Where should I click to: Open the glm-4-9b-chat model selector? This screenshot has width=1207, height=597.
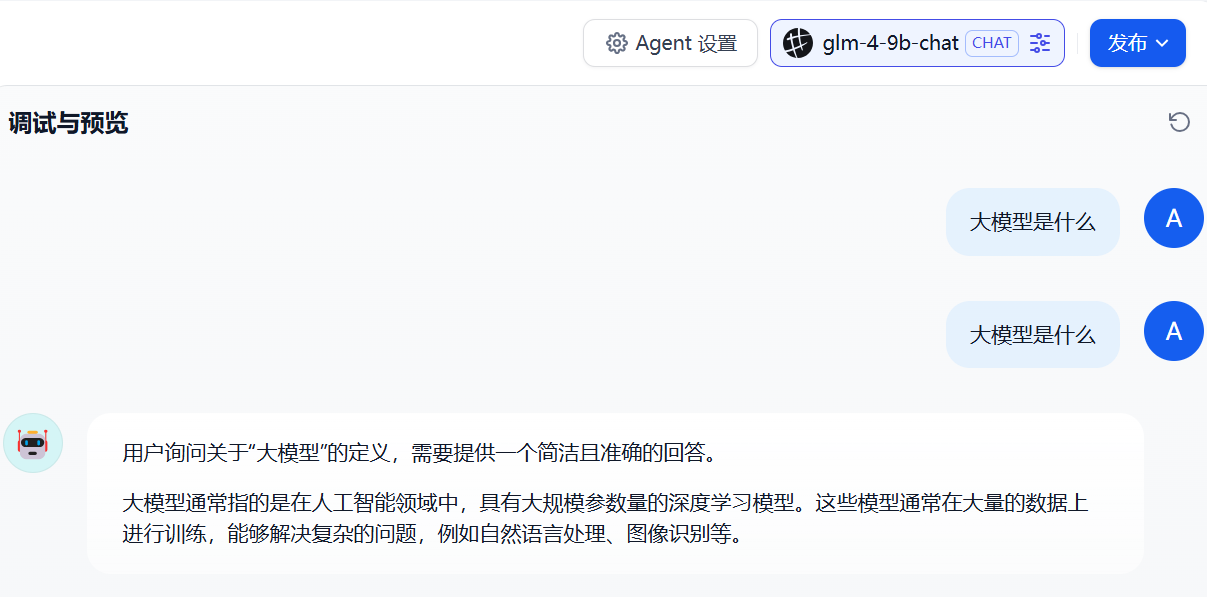click(917, 43)
